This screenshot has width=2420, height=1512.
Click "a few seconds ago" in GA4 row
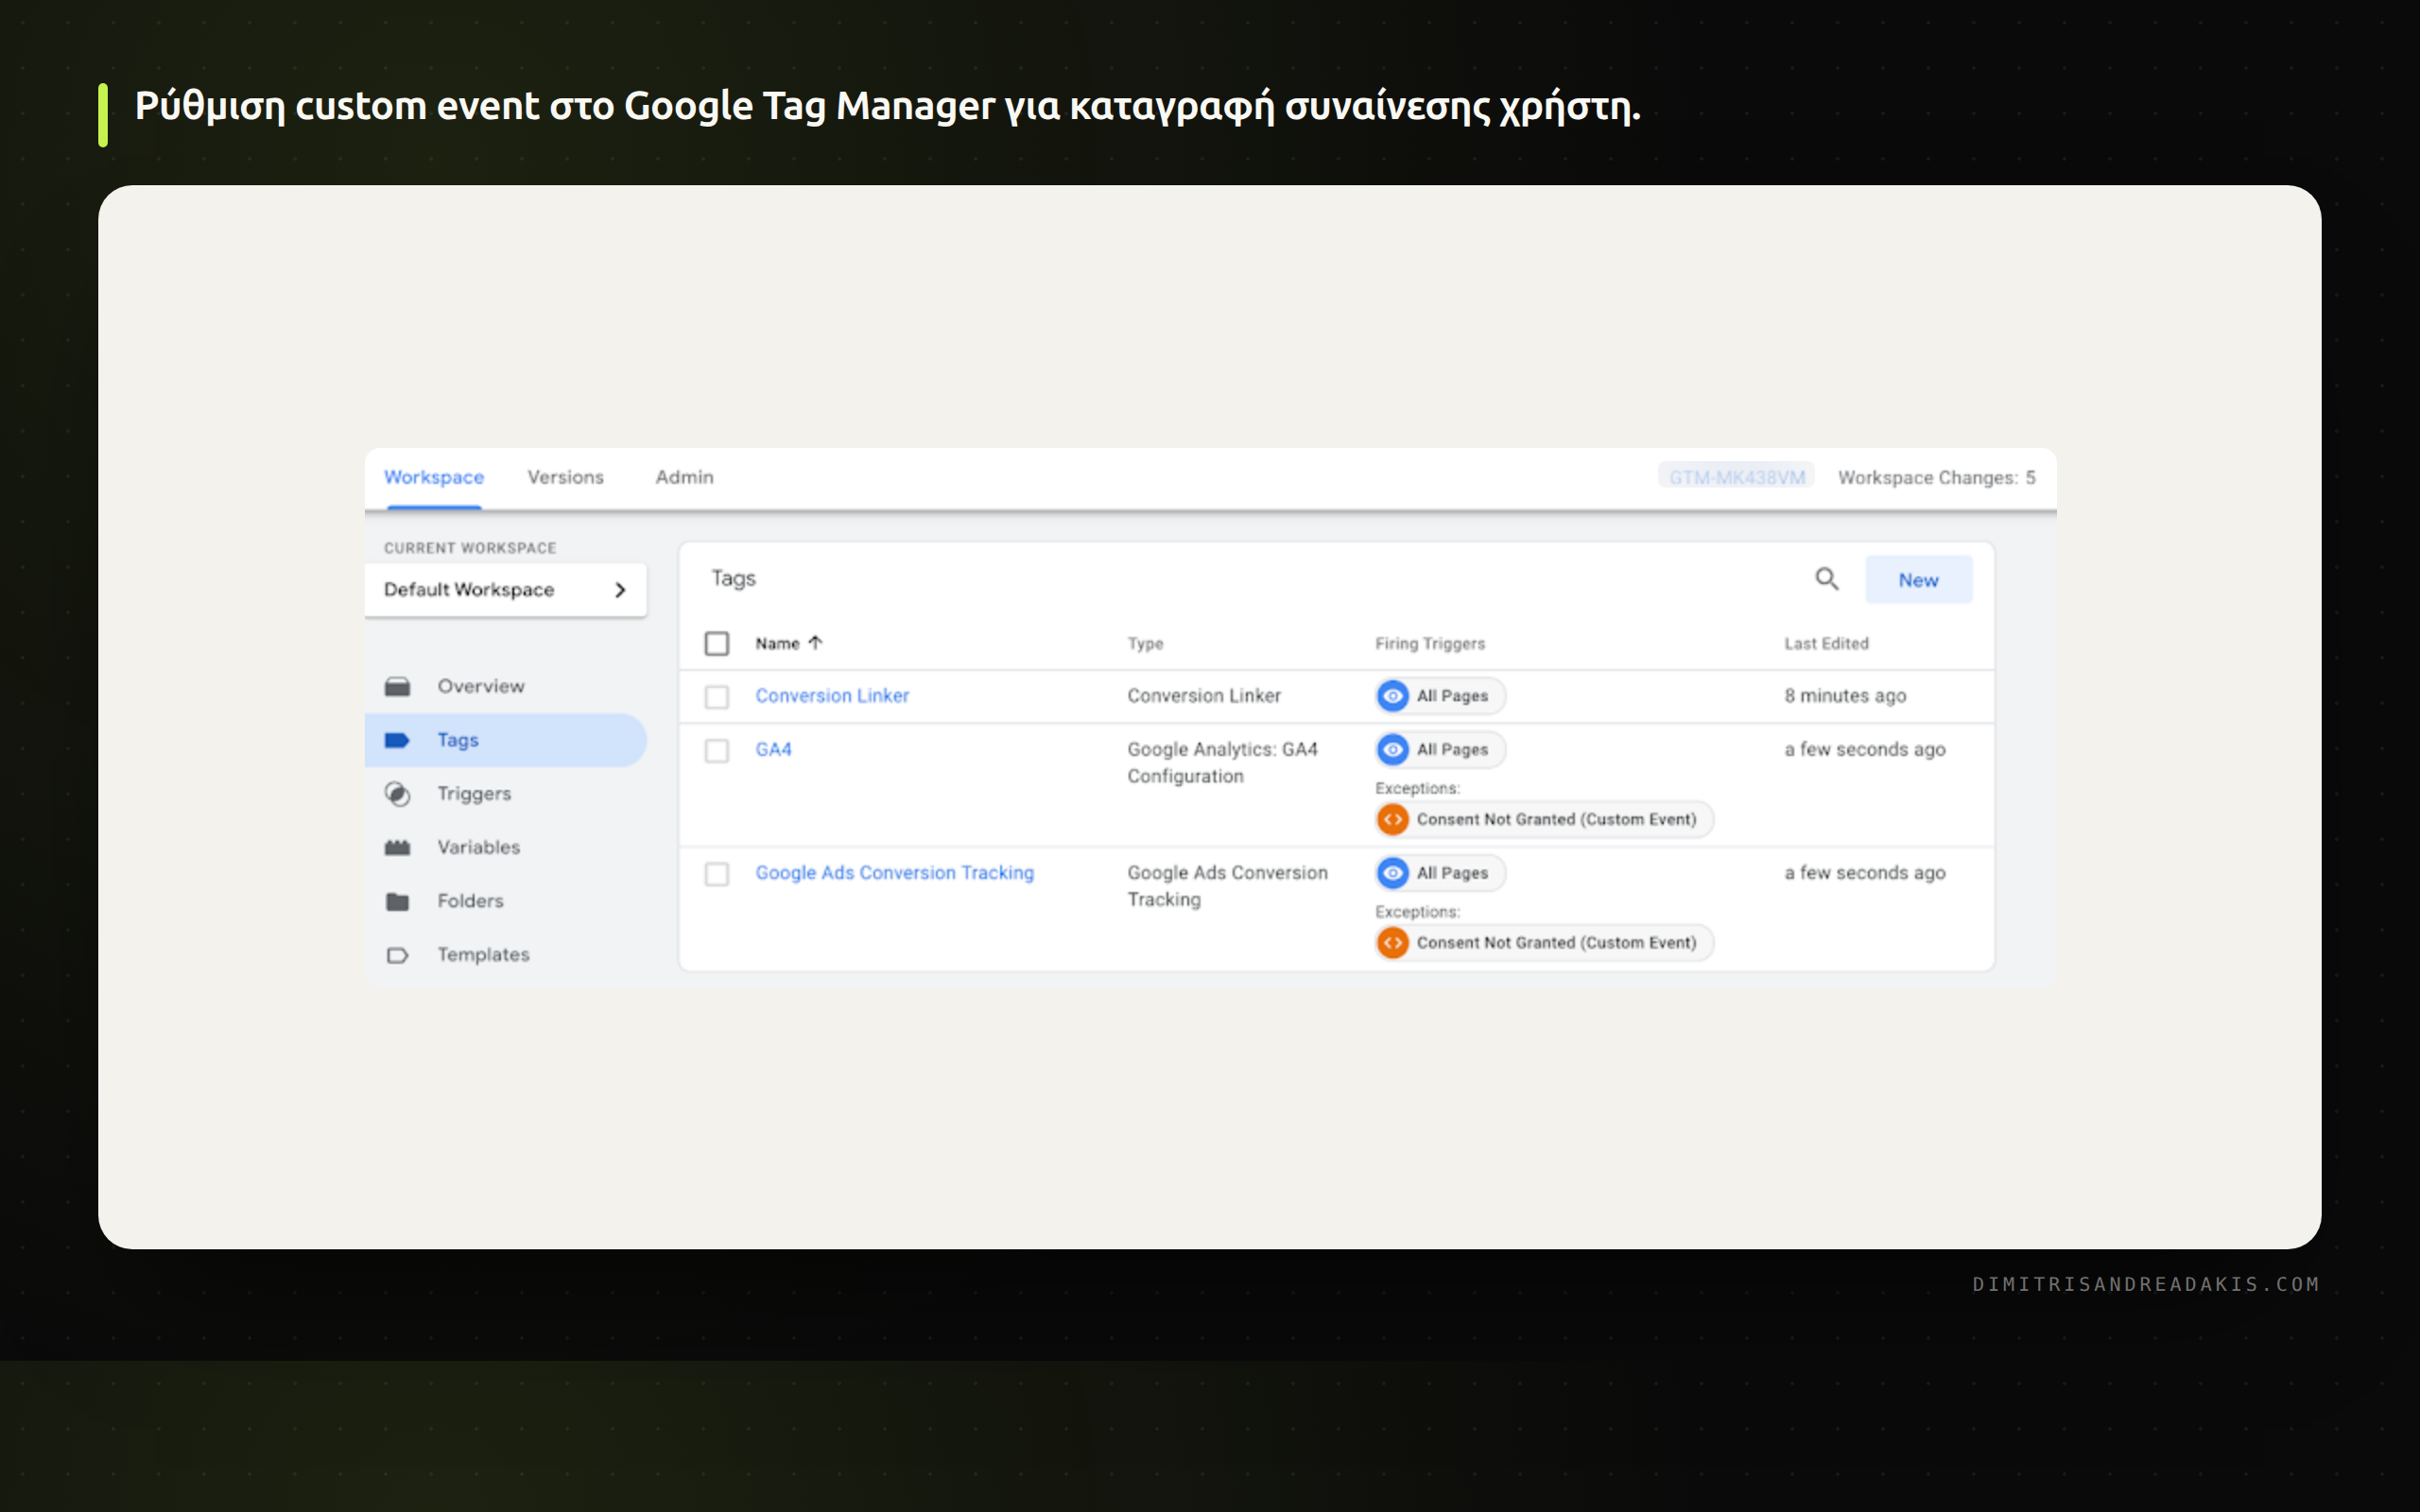point(1865,750)
